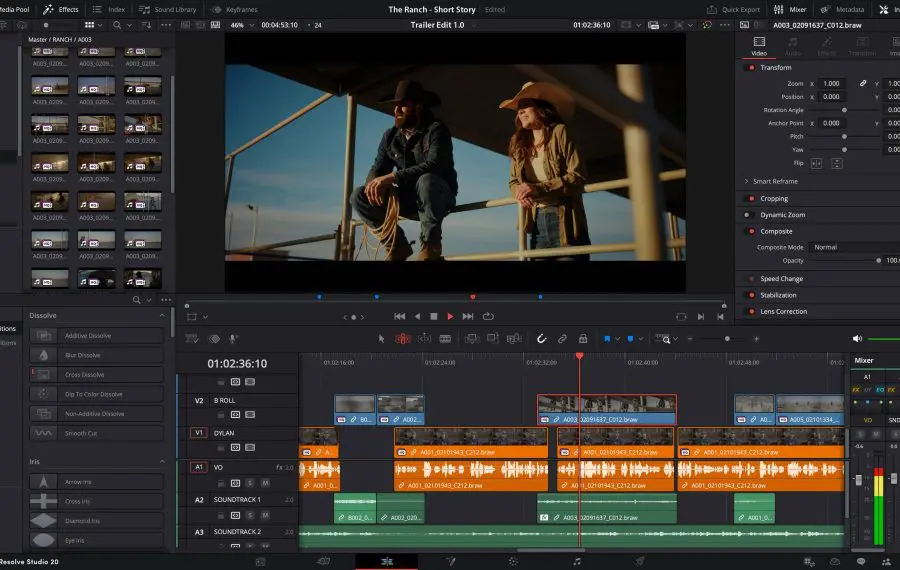Open the marker color dropdown arrow
Screen dimensions: 900x570
click(x=641, y=339)
